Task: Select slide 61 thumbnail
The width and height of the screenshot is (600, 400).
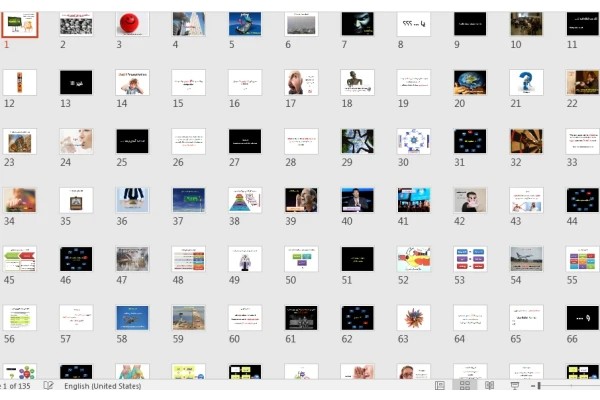Action: [x=301, y=317]
